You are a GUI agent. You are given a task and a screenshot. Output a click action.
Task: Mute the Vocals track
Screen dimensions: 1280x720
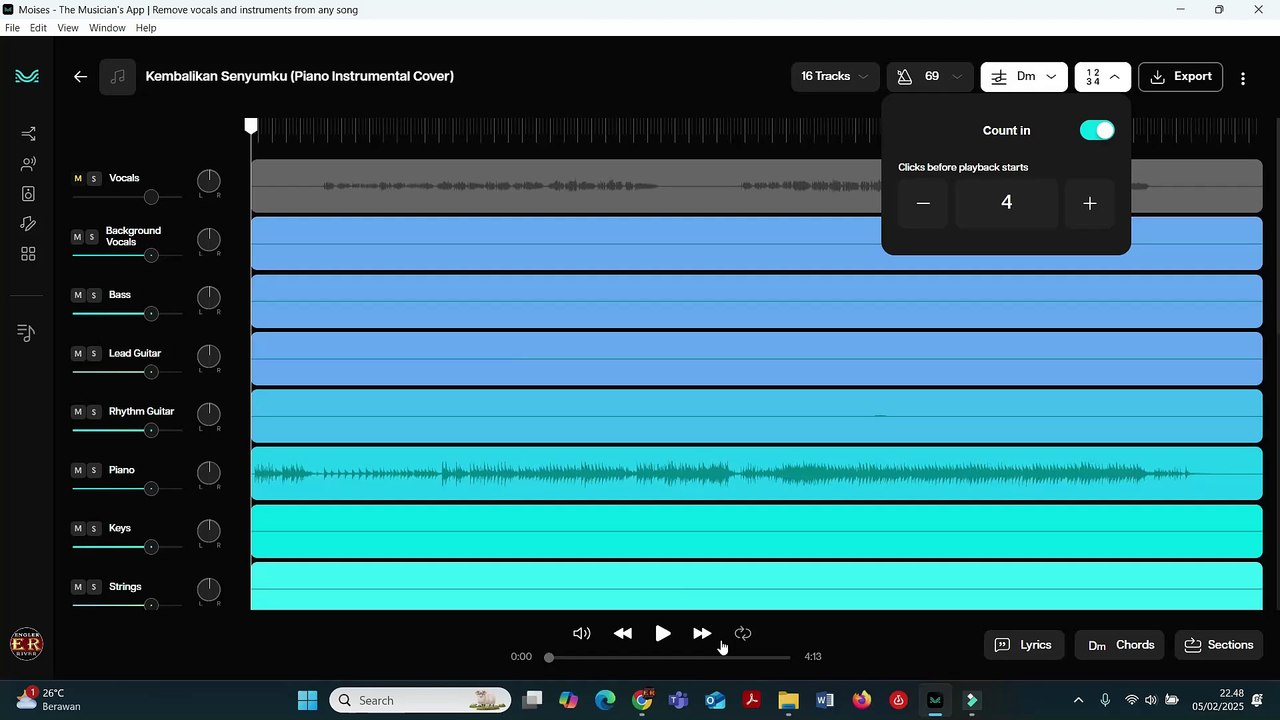point(78,179)
